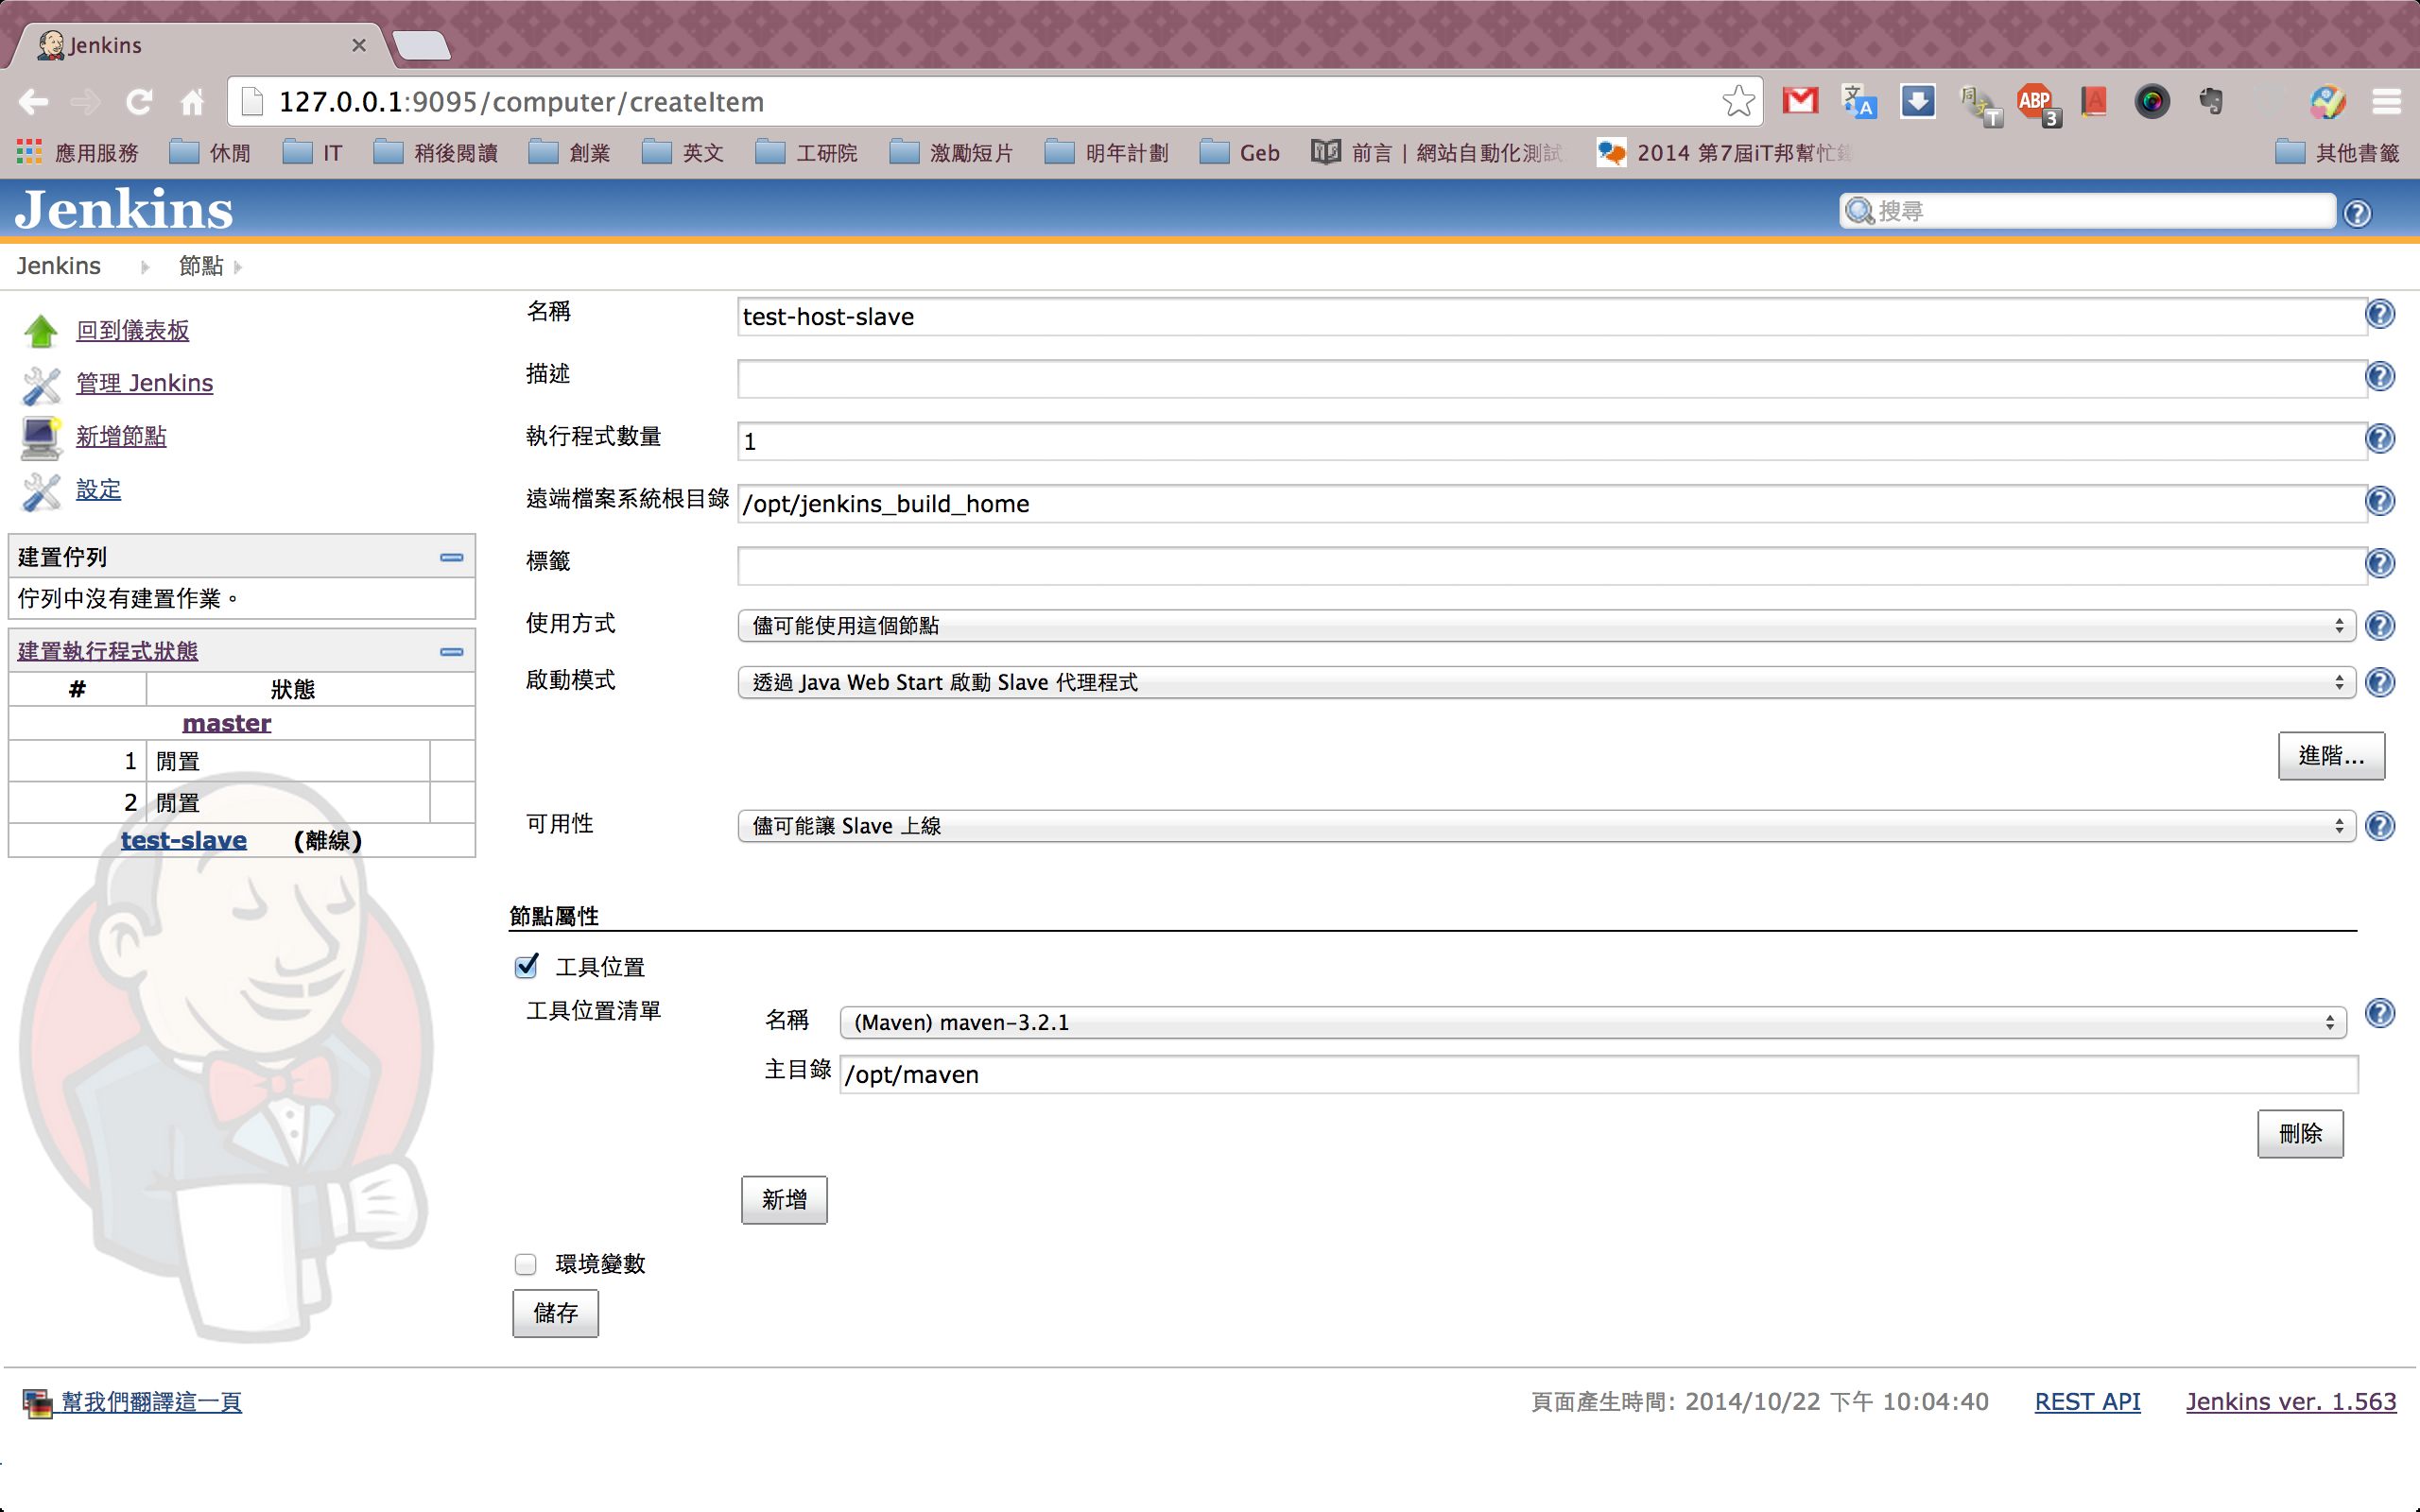Click the 新增 add button
2420x1512 pixels.
pyautogui.click(x=784, y=1200)
